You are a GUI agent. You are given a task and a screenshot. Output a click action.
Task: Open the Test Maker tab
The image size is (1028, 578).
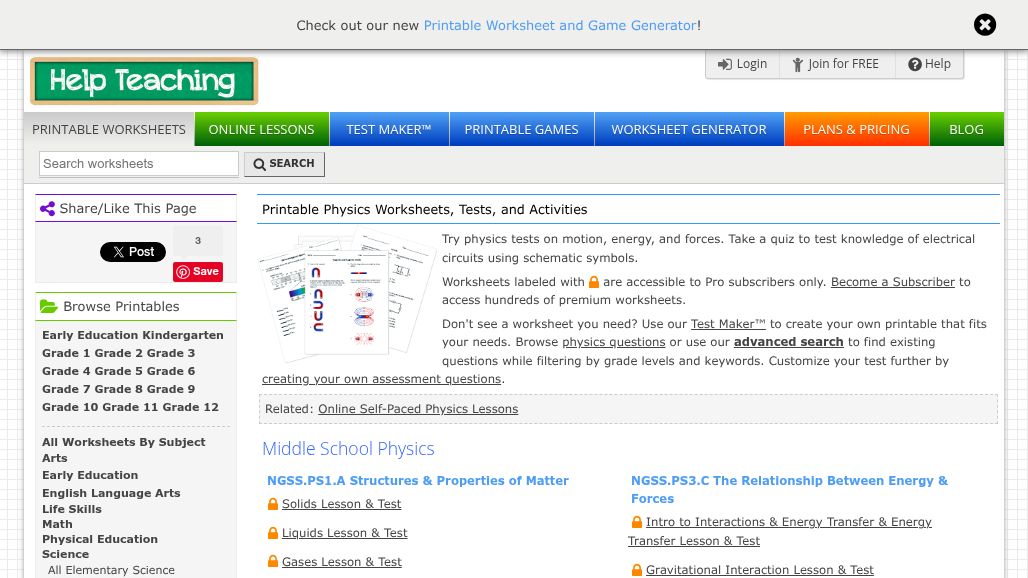388,129
